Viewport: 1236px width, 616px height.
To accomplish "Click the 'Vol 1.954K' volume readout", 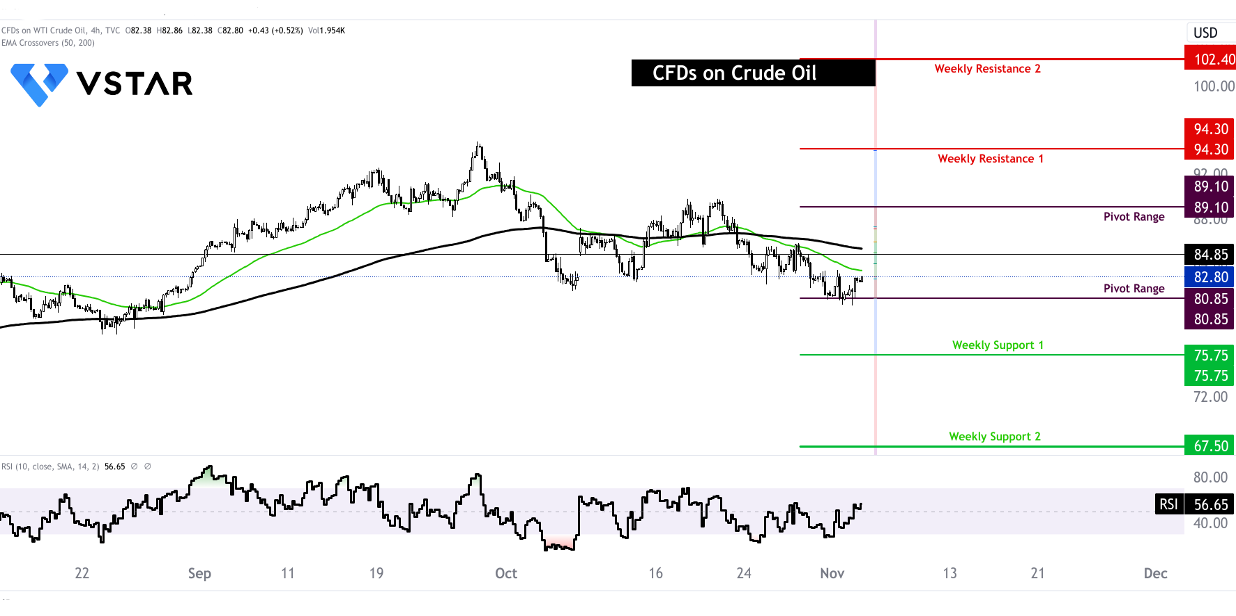I will 326,31.
